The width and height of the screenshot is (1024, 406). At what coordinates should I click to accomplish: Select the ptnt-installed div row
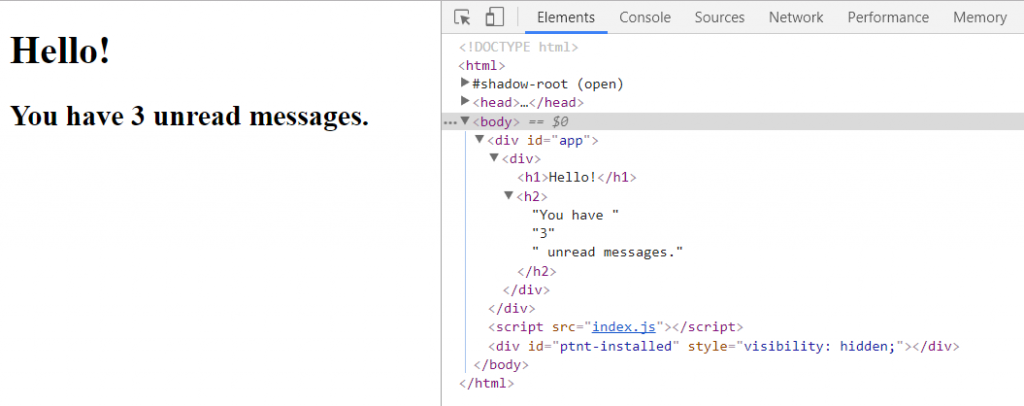(x=723, y=346)
